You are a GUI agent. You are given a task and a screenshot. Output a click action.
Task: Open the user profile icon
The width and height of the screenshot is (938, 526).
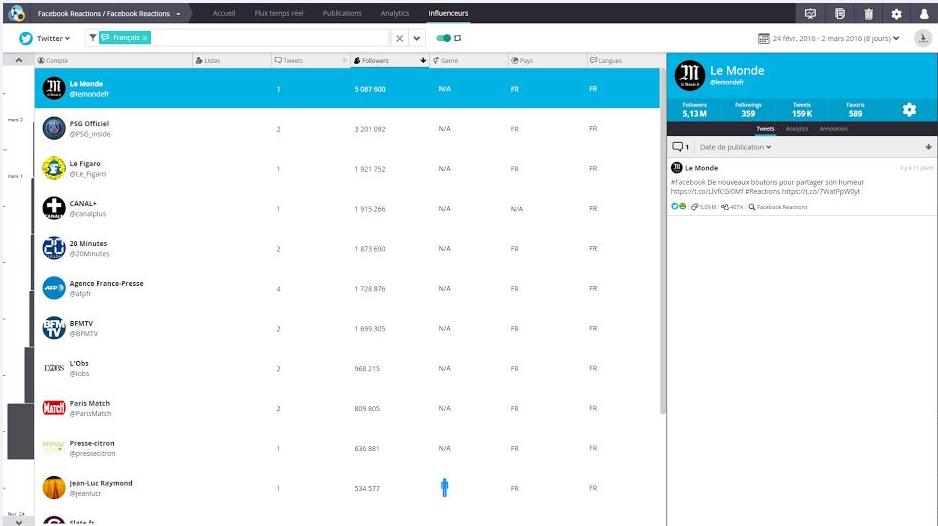pos(924,14)
